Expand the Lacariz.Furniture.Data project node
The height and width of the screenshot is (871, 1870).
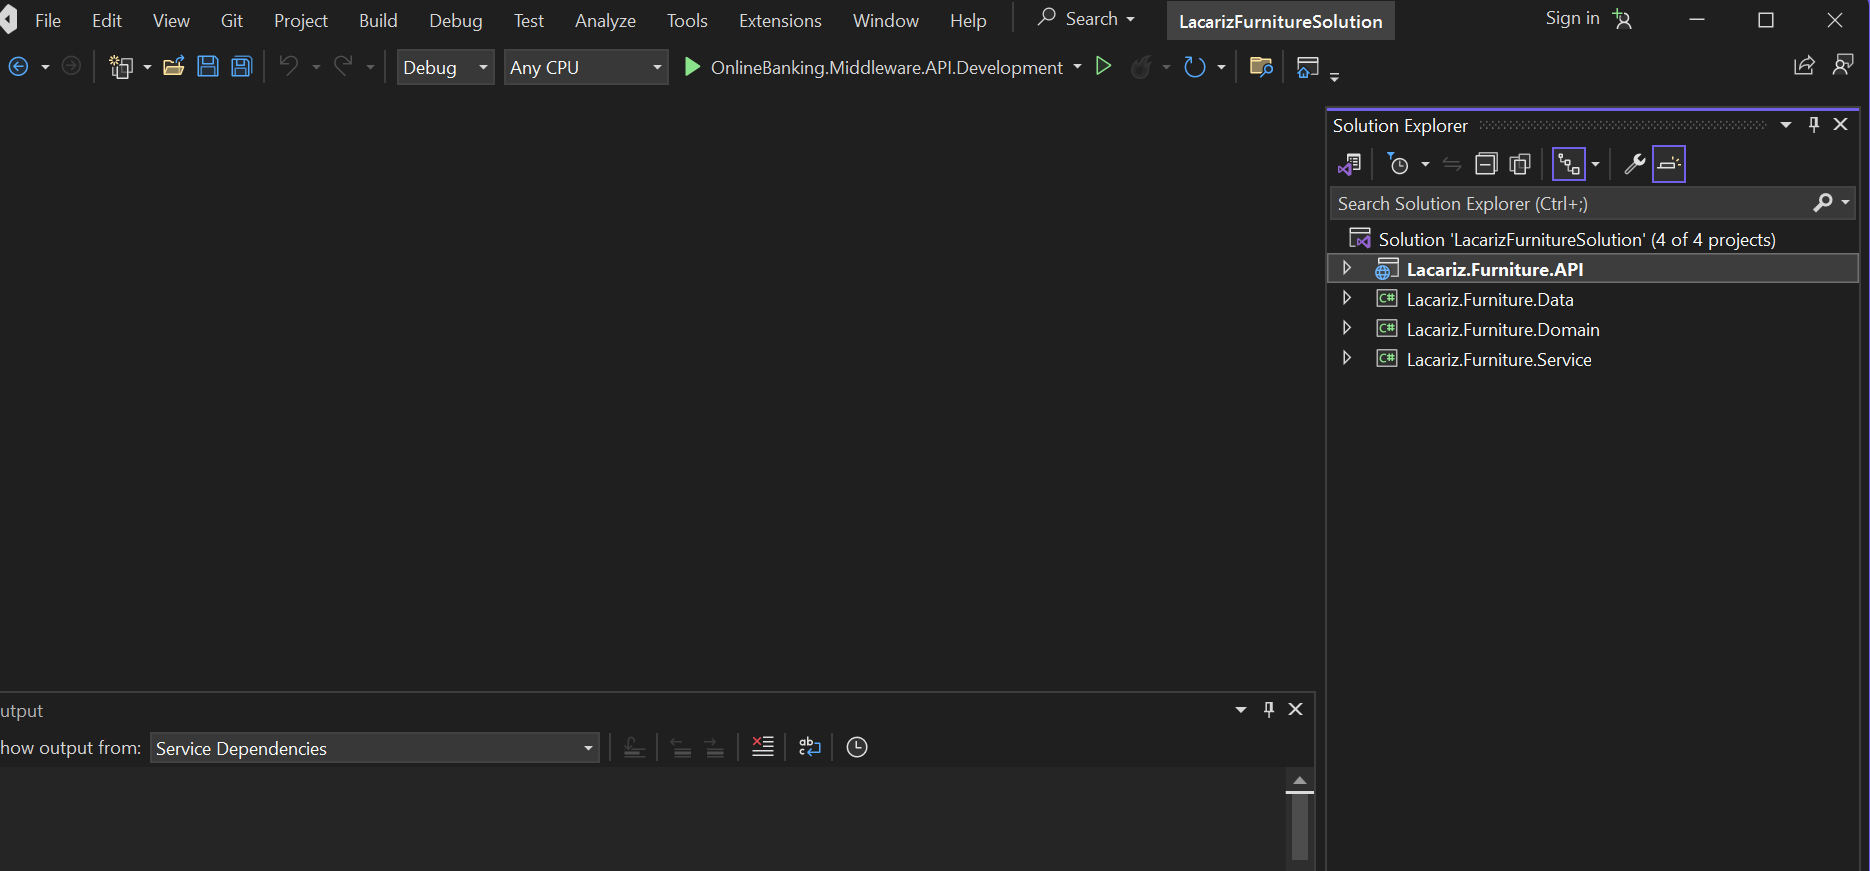1347,298
